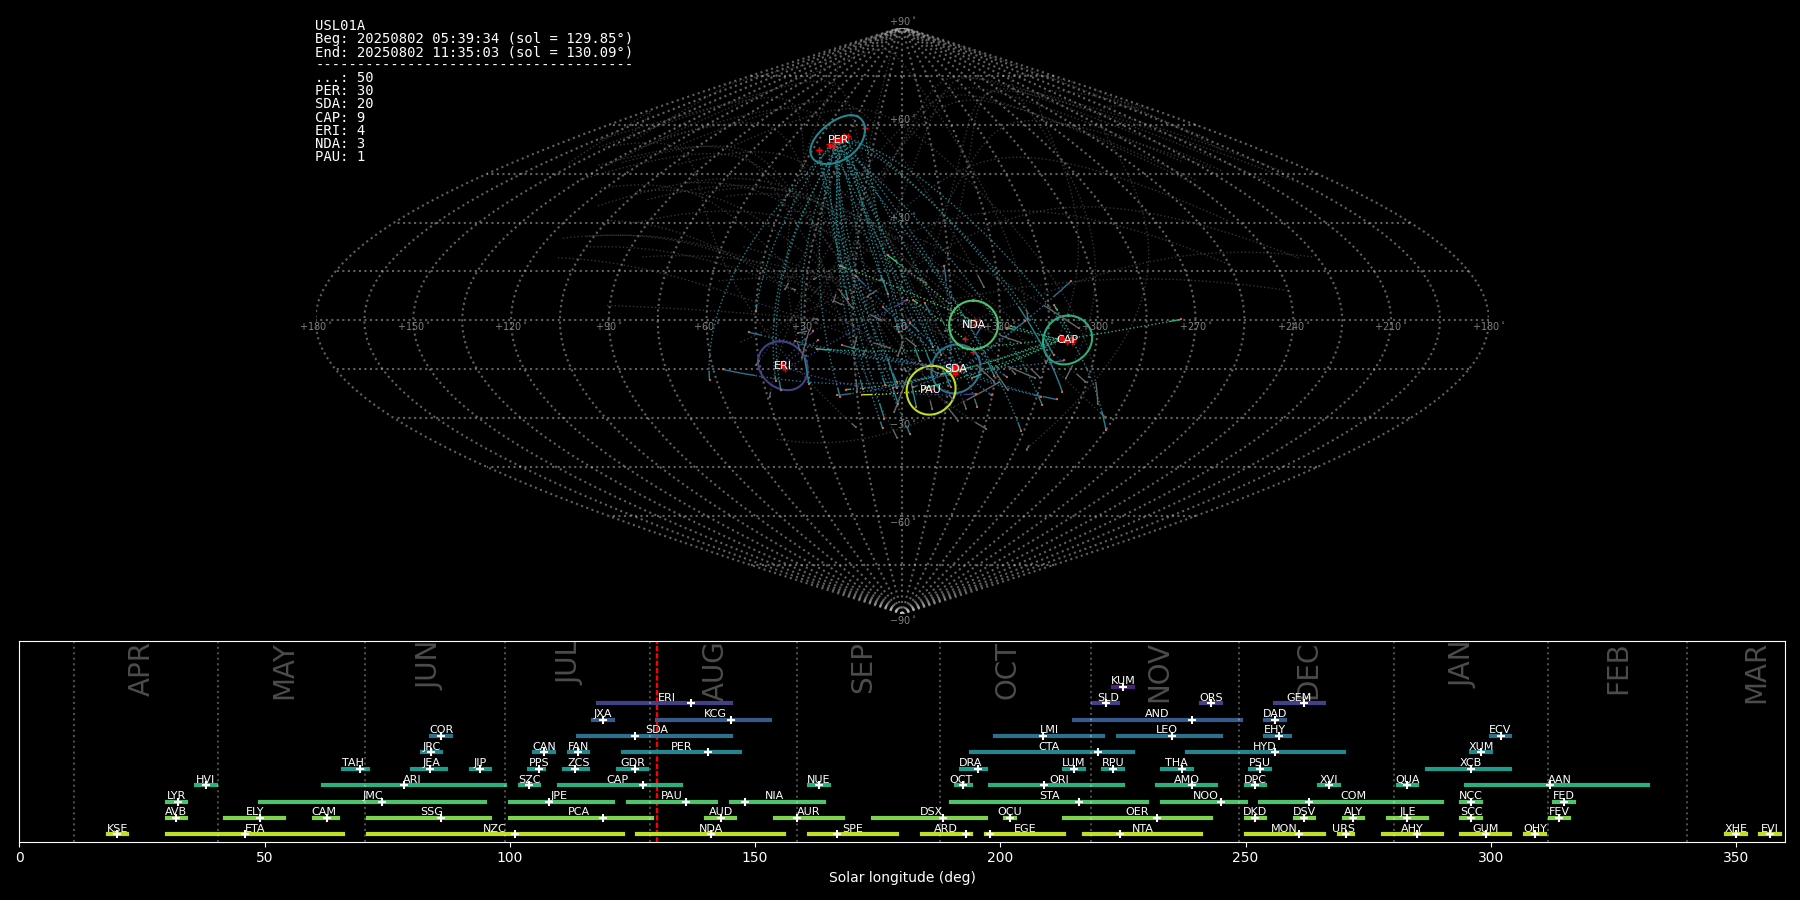Select the CAP shower bar in the timeline
Image resolution: width=1800 pixels, height=900 pixels.
click(620, 785)
